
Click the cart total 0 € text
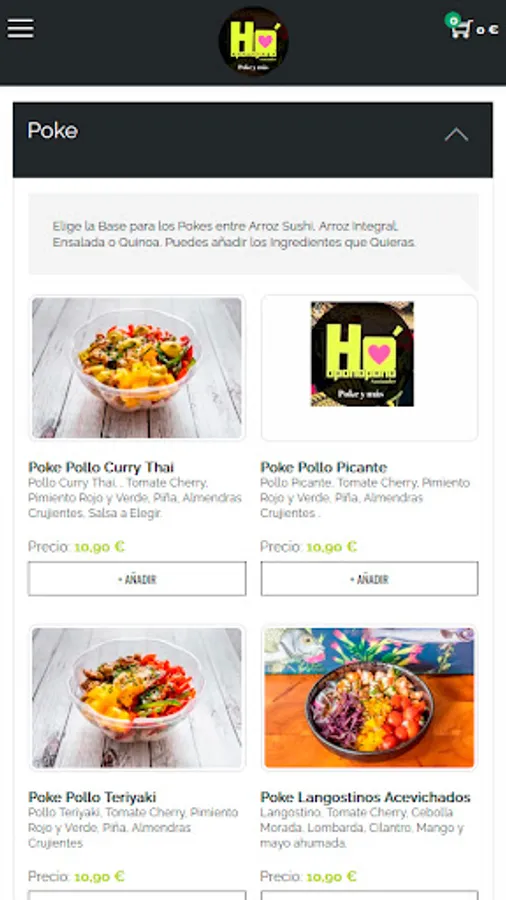(x=487, y=30)
